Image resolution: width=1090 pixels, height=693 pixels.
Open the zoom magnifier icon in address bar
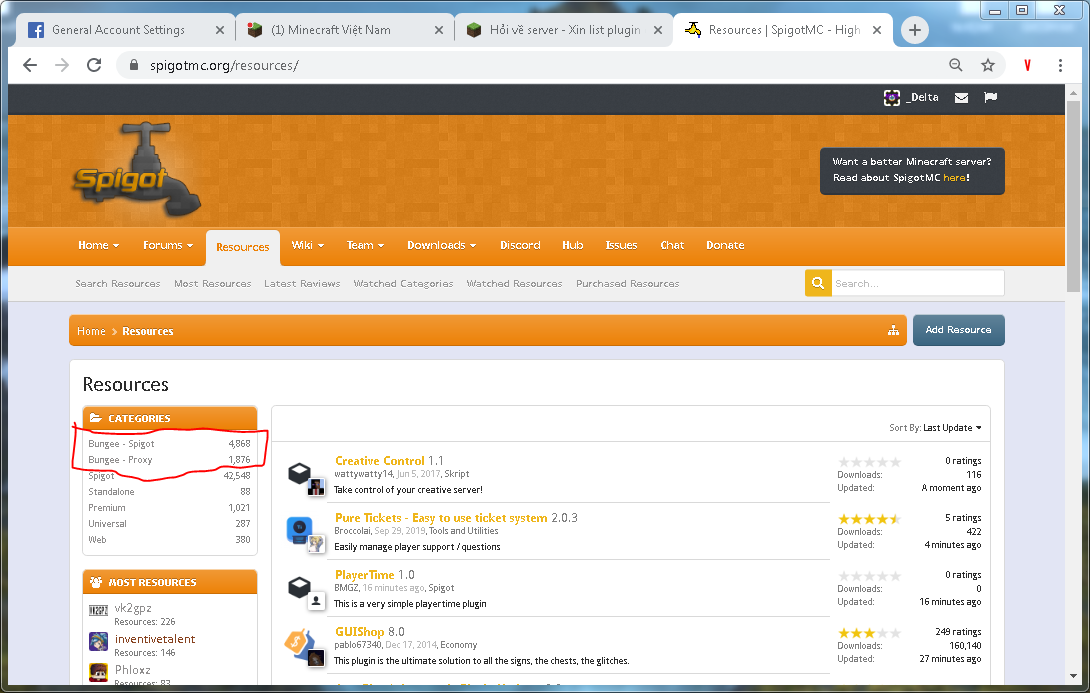coord(956,65)
